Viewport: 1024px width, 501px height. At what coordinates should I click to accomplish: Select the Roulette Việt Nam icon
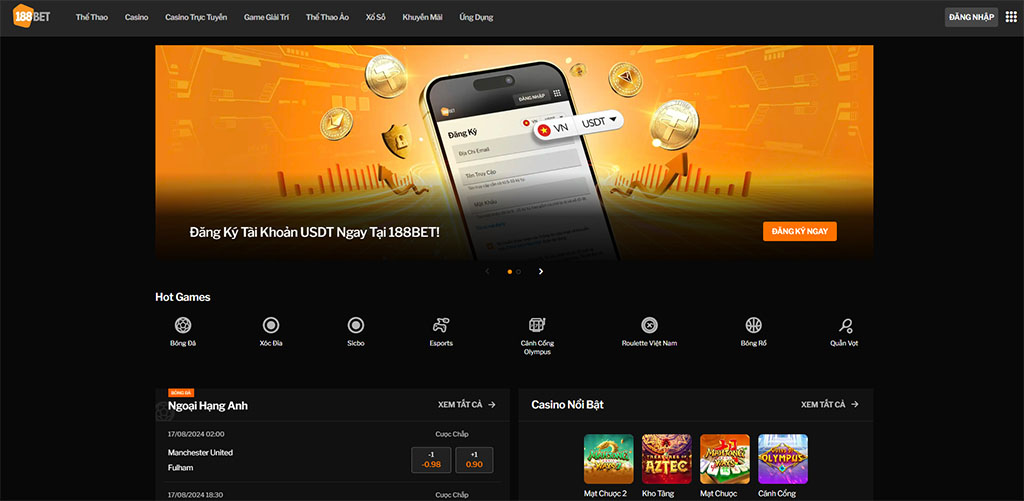[649, 325]
